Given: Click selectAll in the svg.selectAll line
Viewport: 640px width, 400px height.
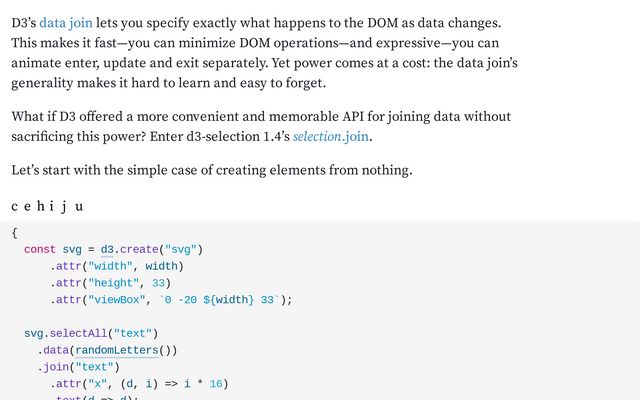Looking at the screenshot, I should [78, 333].
